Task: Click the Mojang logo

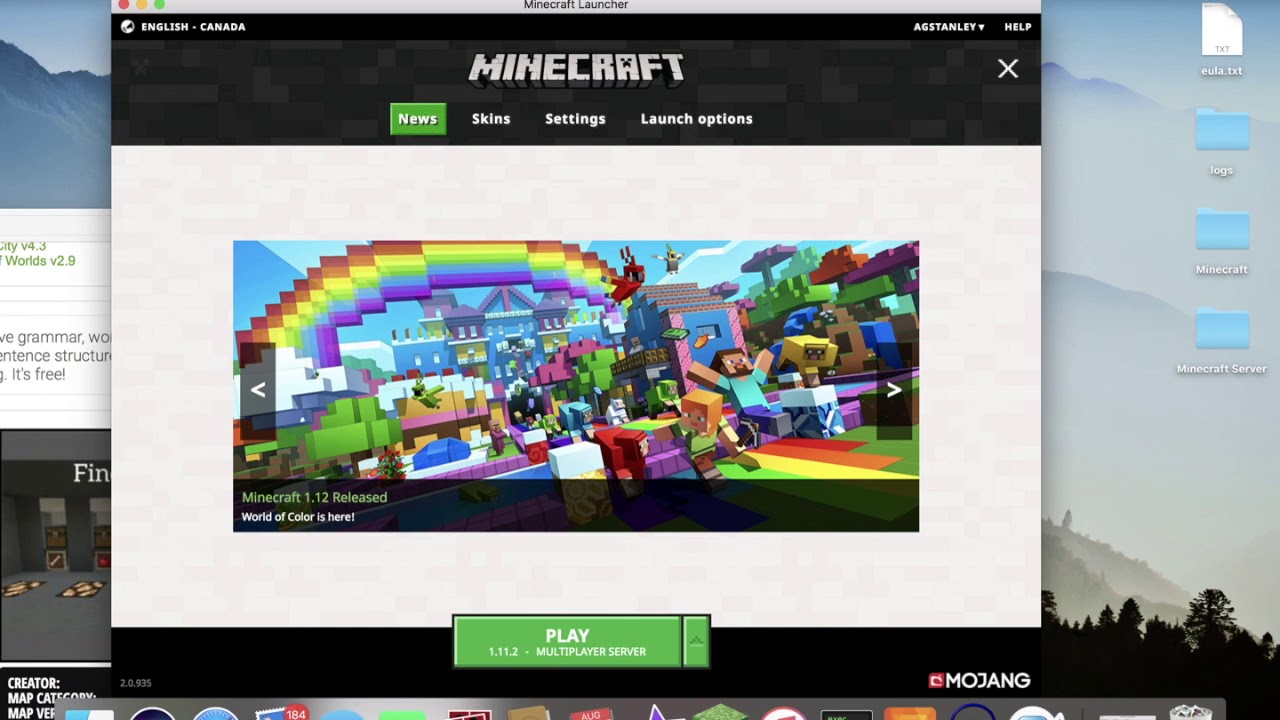Action: click(979, 681)
